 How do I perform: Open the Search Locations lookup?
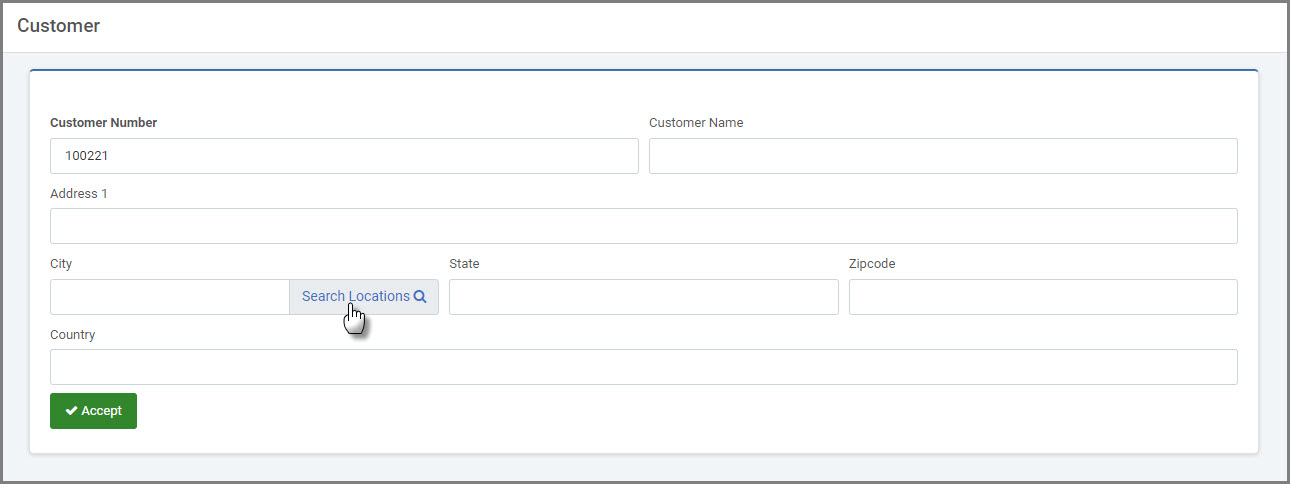(x=364, y=297)
